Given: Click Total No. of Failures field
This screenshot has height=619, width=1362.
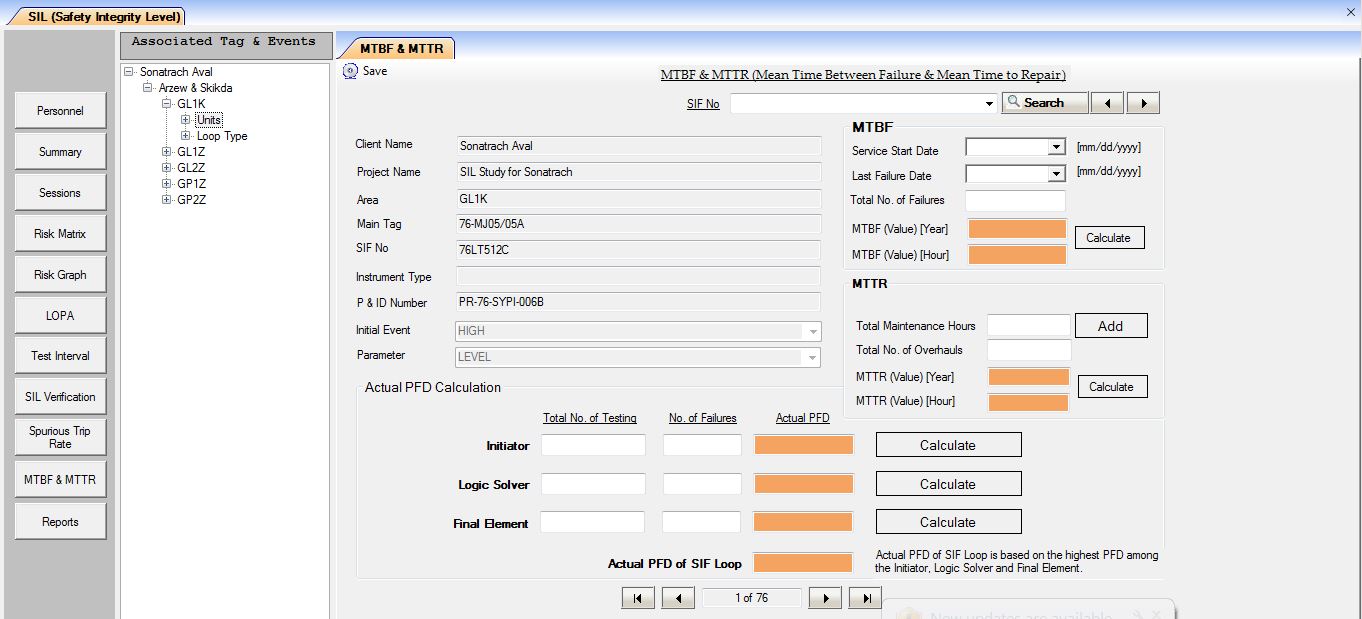Looking at the screenshot, I should tap(1015, 200).
